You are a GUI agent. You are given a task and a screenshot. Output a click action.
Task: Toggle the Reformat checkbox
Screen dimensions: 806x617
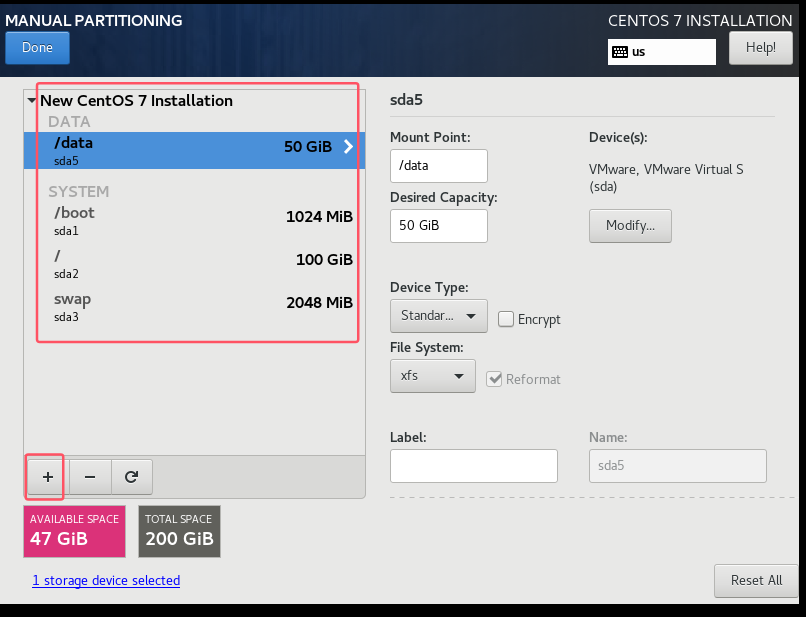494,379
